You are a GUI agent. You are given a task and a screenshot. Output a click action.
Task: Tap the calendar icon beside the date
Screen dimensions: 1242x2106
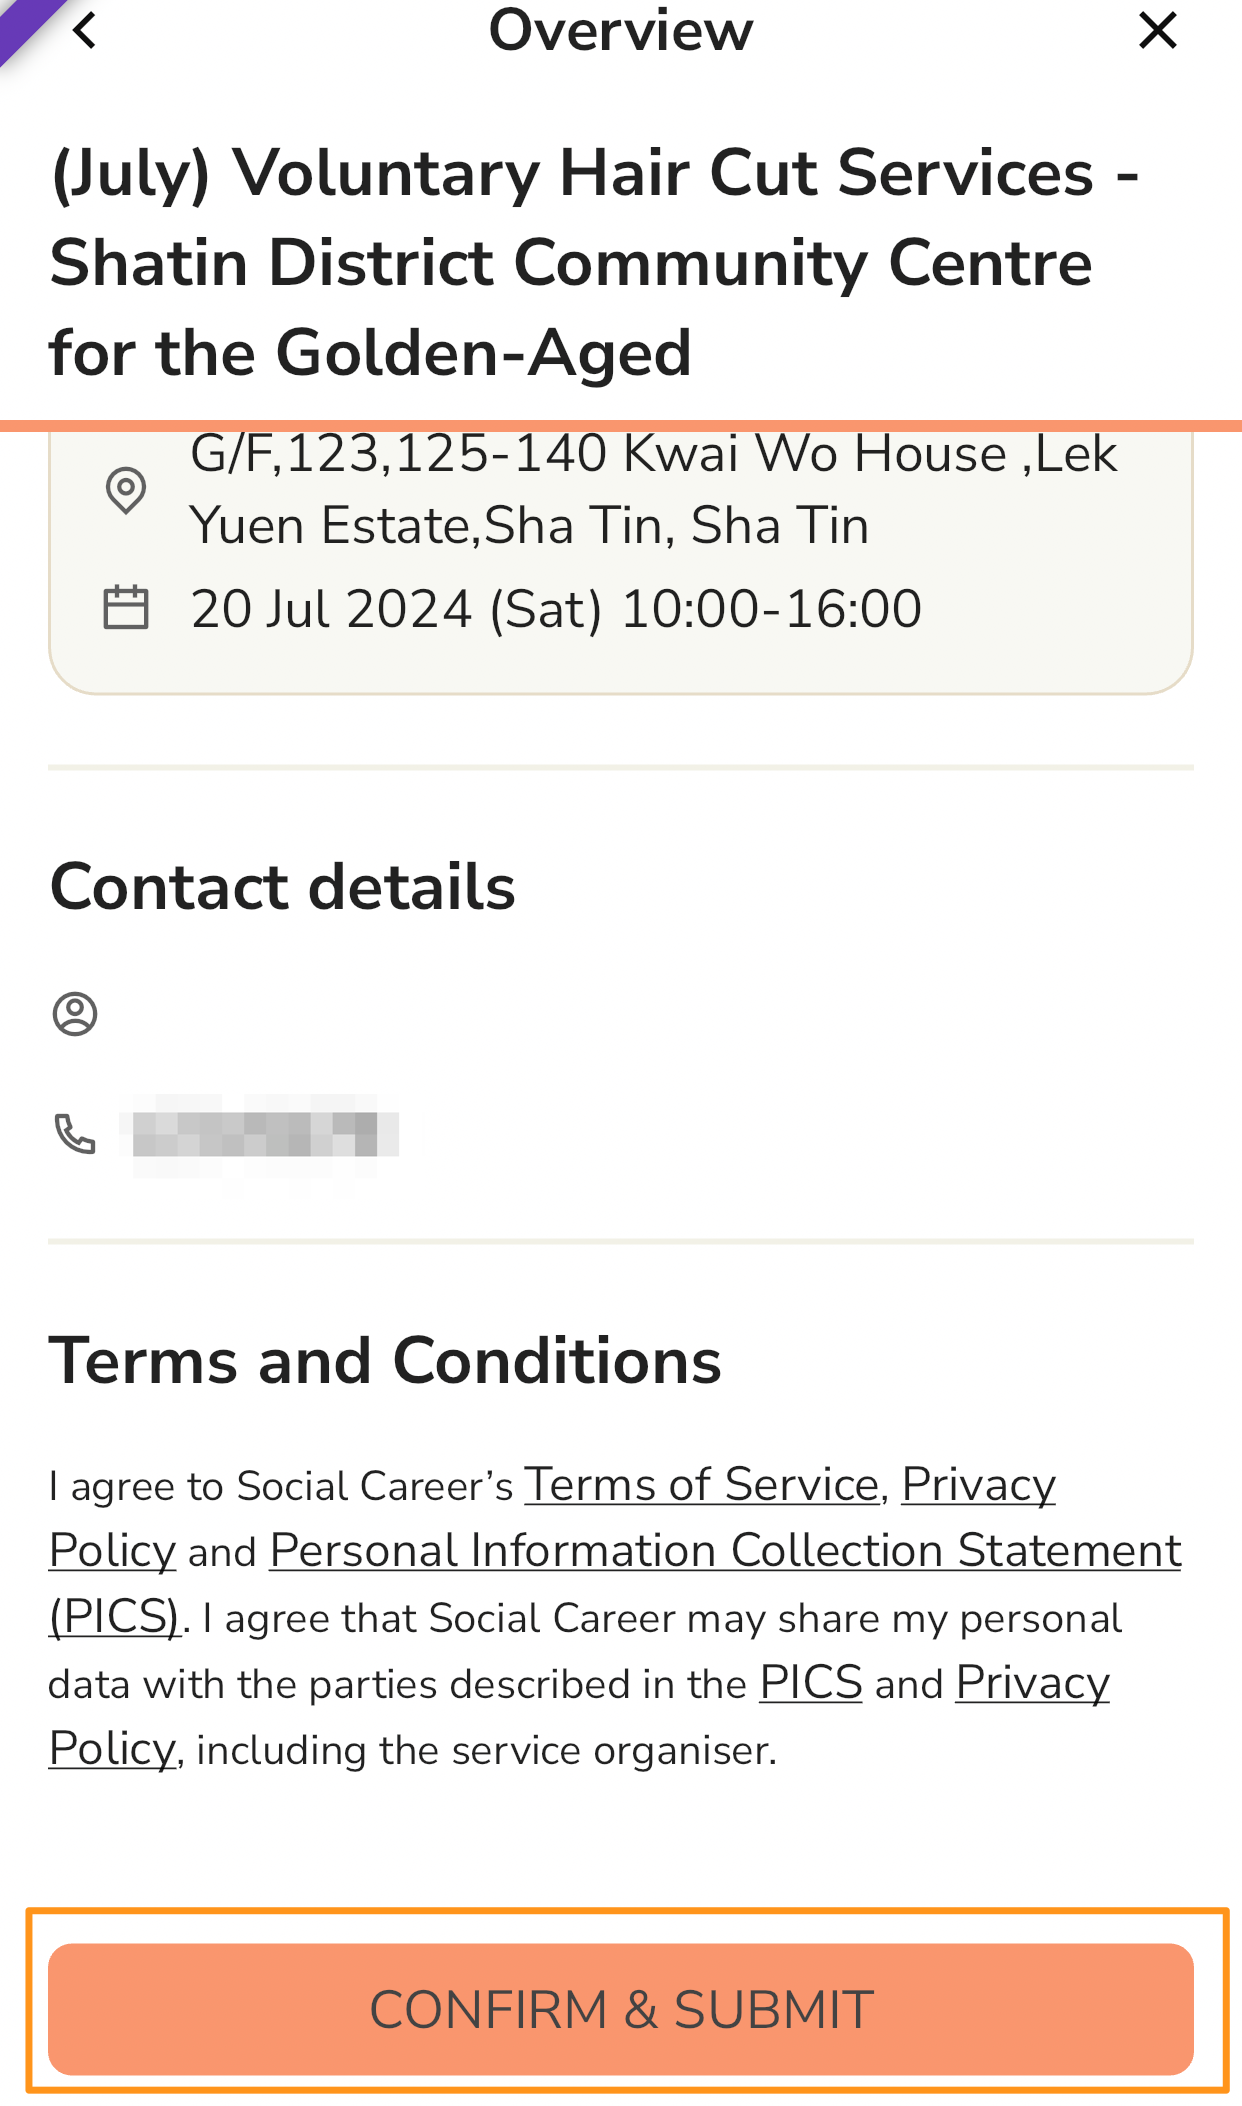126,607
